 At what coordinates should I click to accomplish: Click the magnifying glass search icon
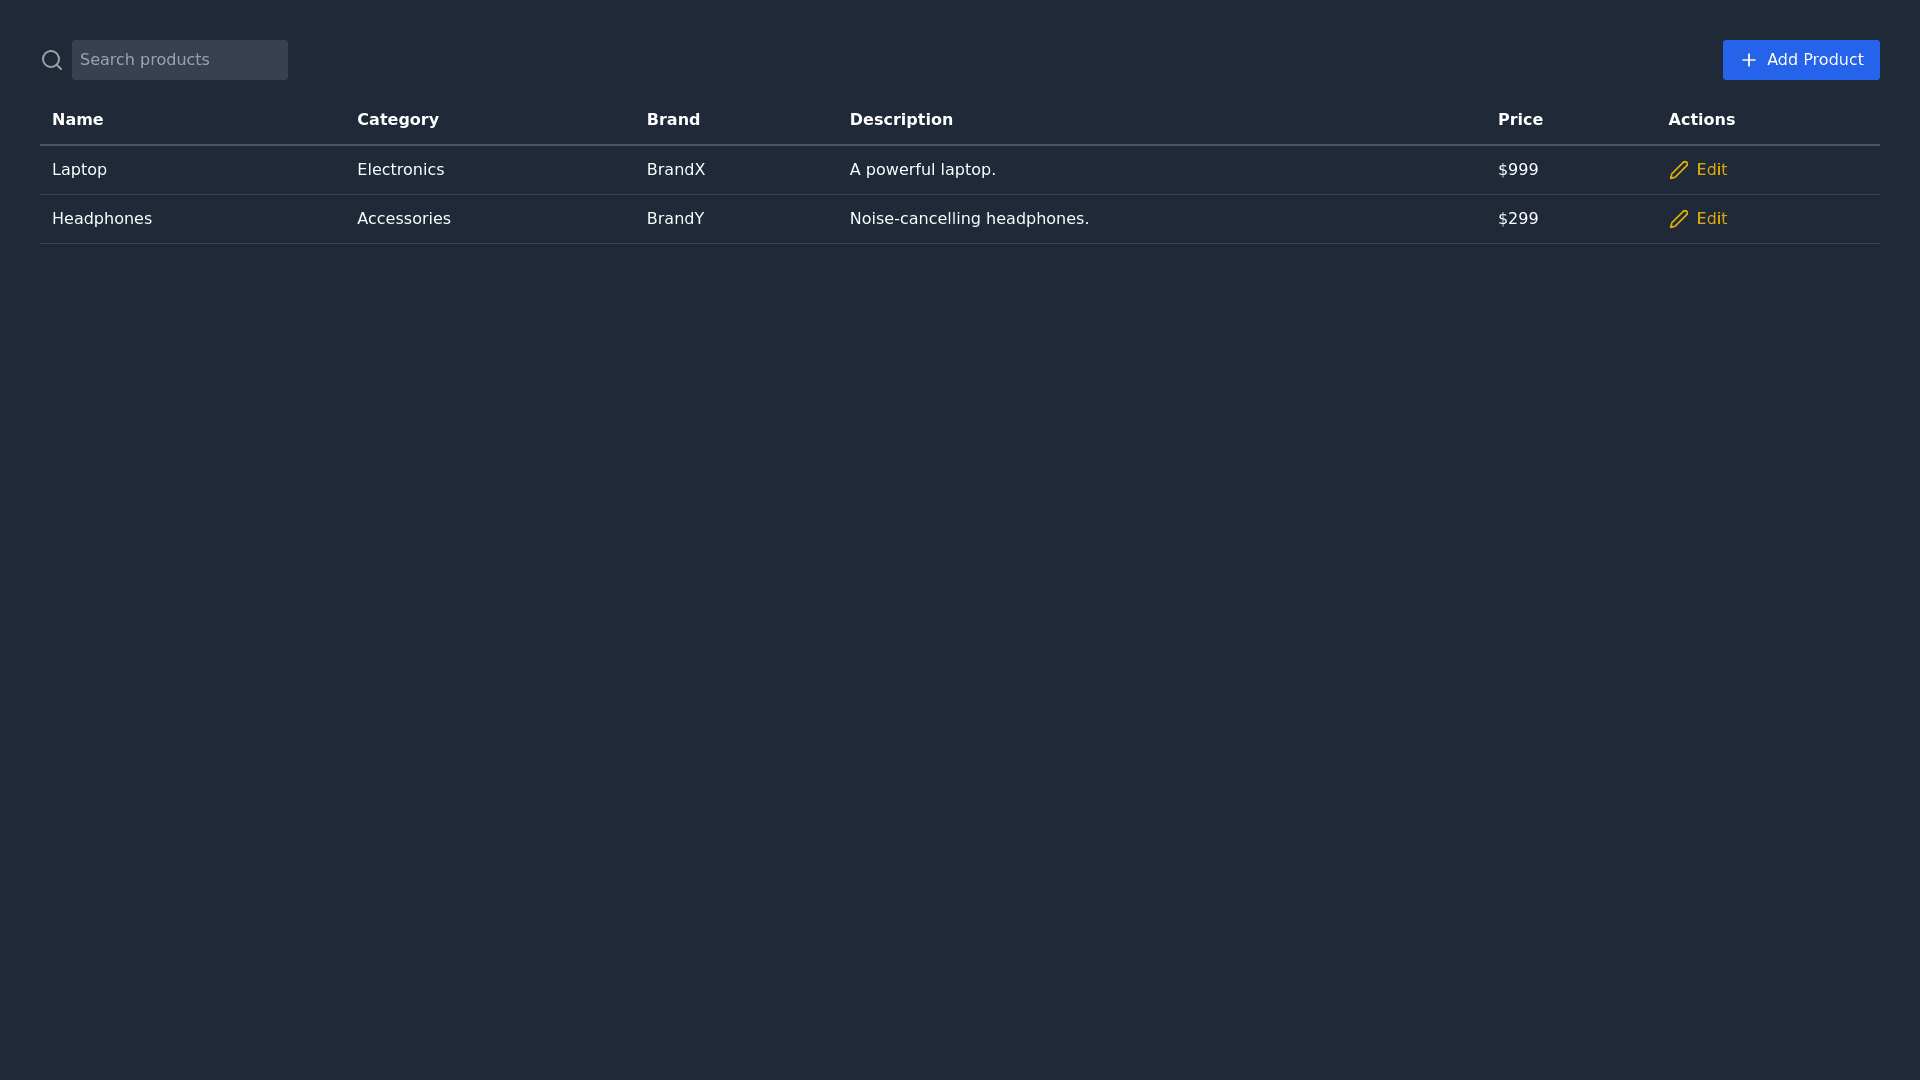coord(52,60)
